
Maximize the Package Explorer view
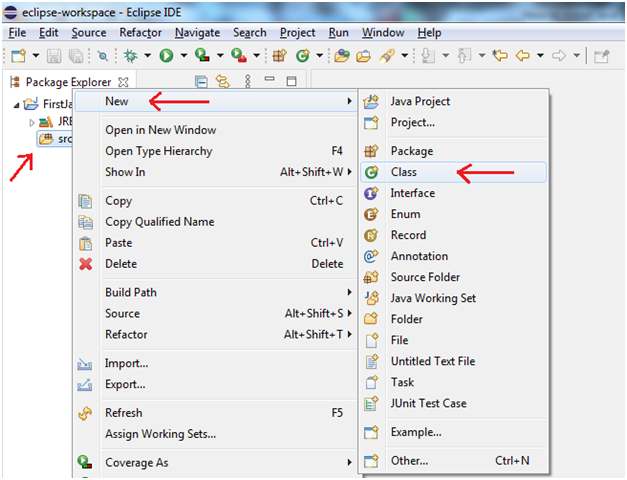(292, 81)
